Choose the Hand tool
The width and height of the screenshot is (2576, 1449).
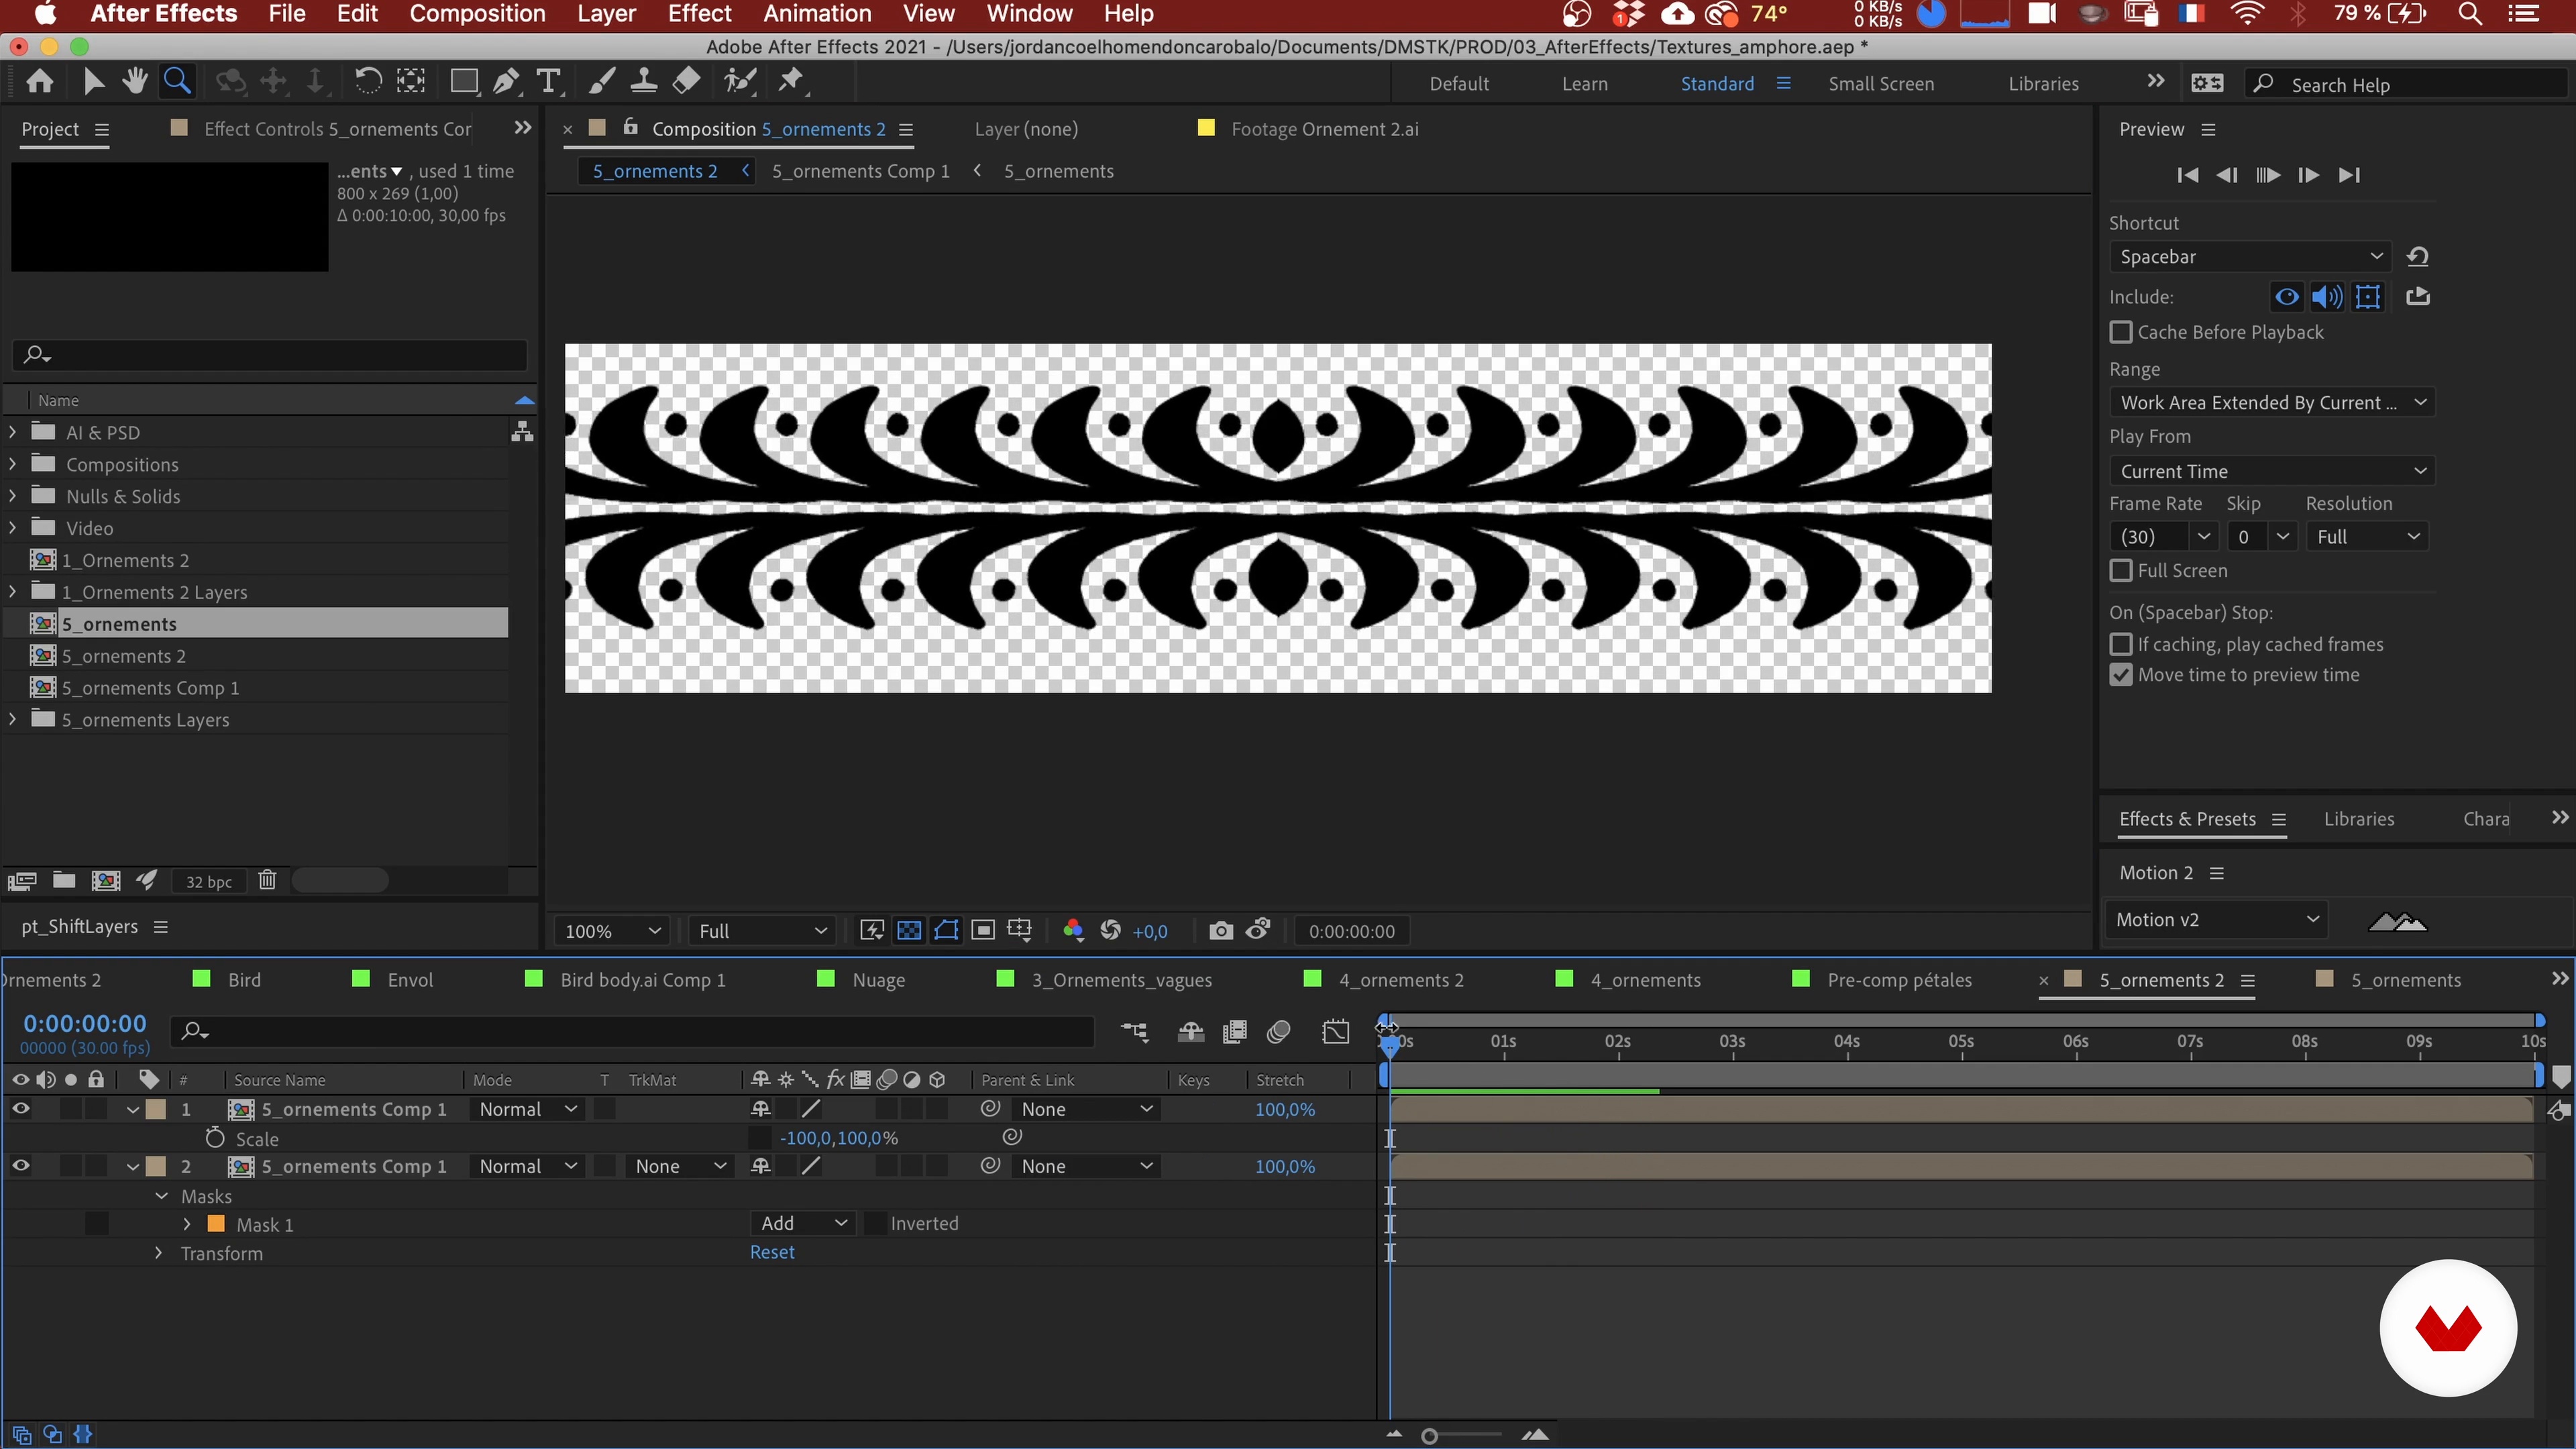pos(135,81)
